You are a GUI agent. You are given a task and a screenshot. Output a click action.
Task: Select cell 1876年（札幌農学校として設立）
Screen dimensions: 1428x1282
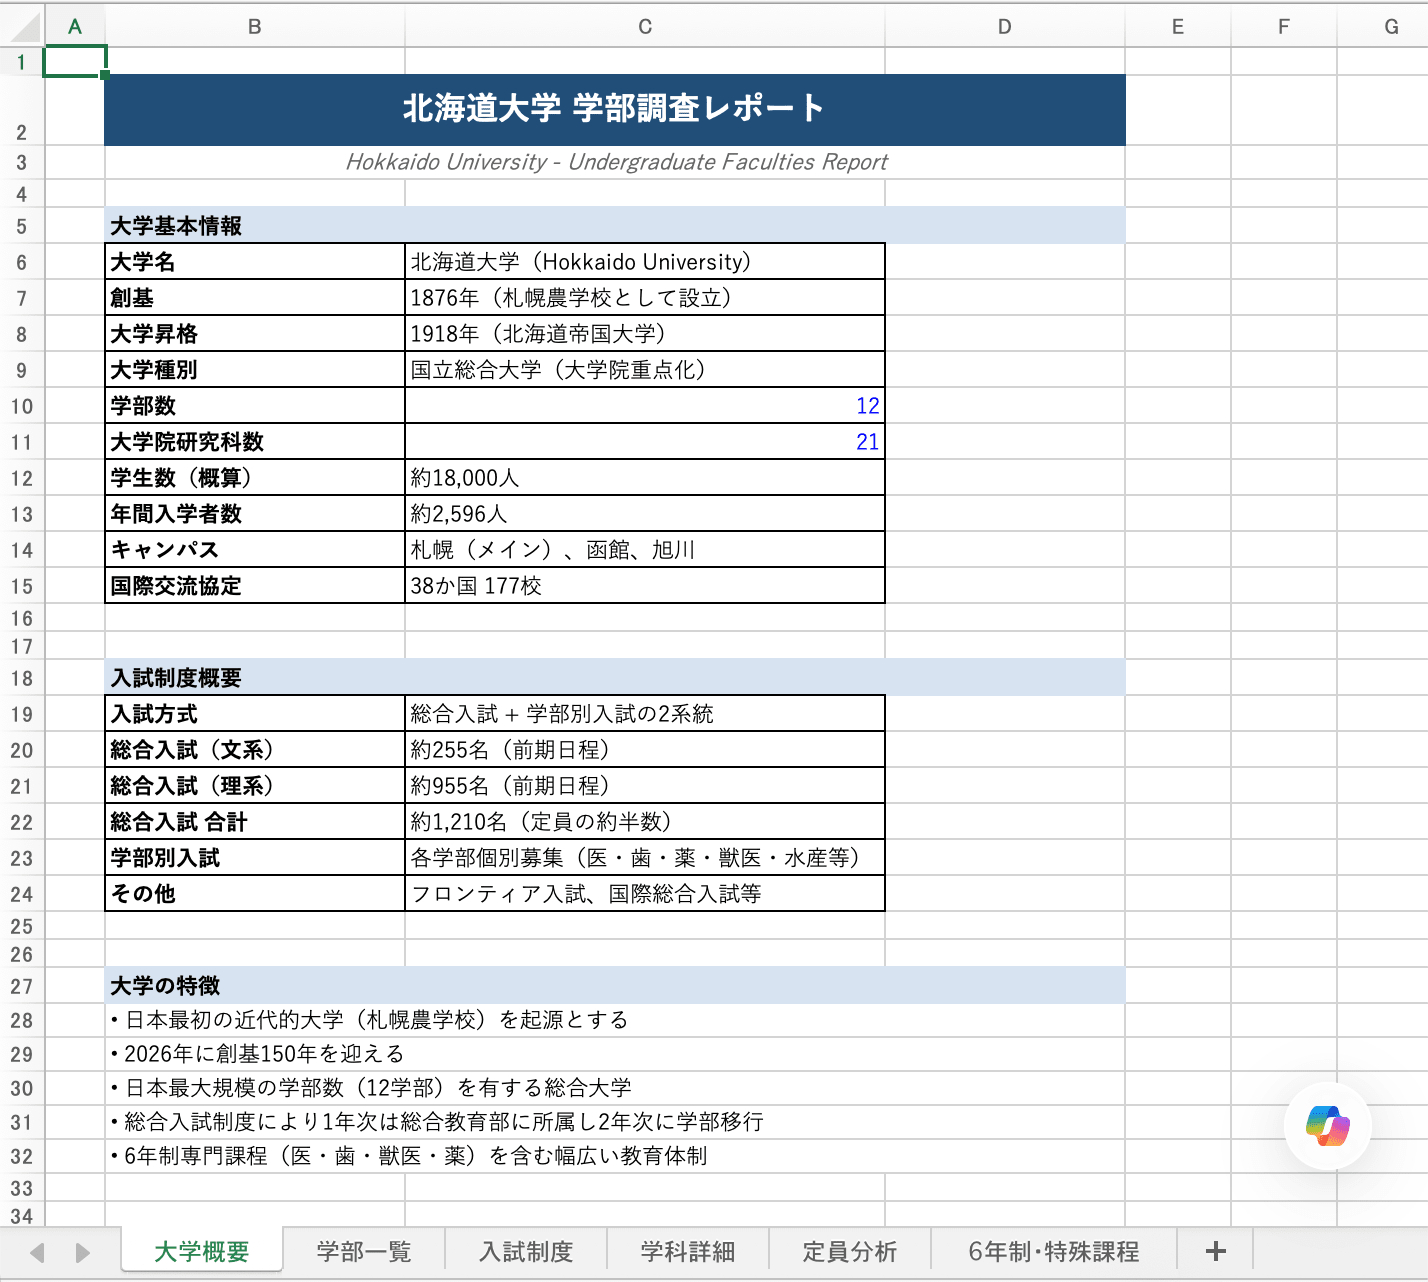pyautogui.click(x=645, y=298)
